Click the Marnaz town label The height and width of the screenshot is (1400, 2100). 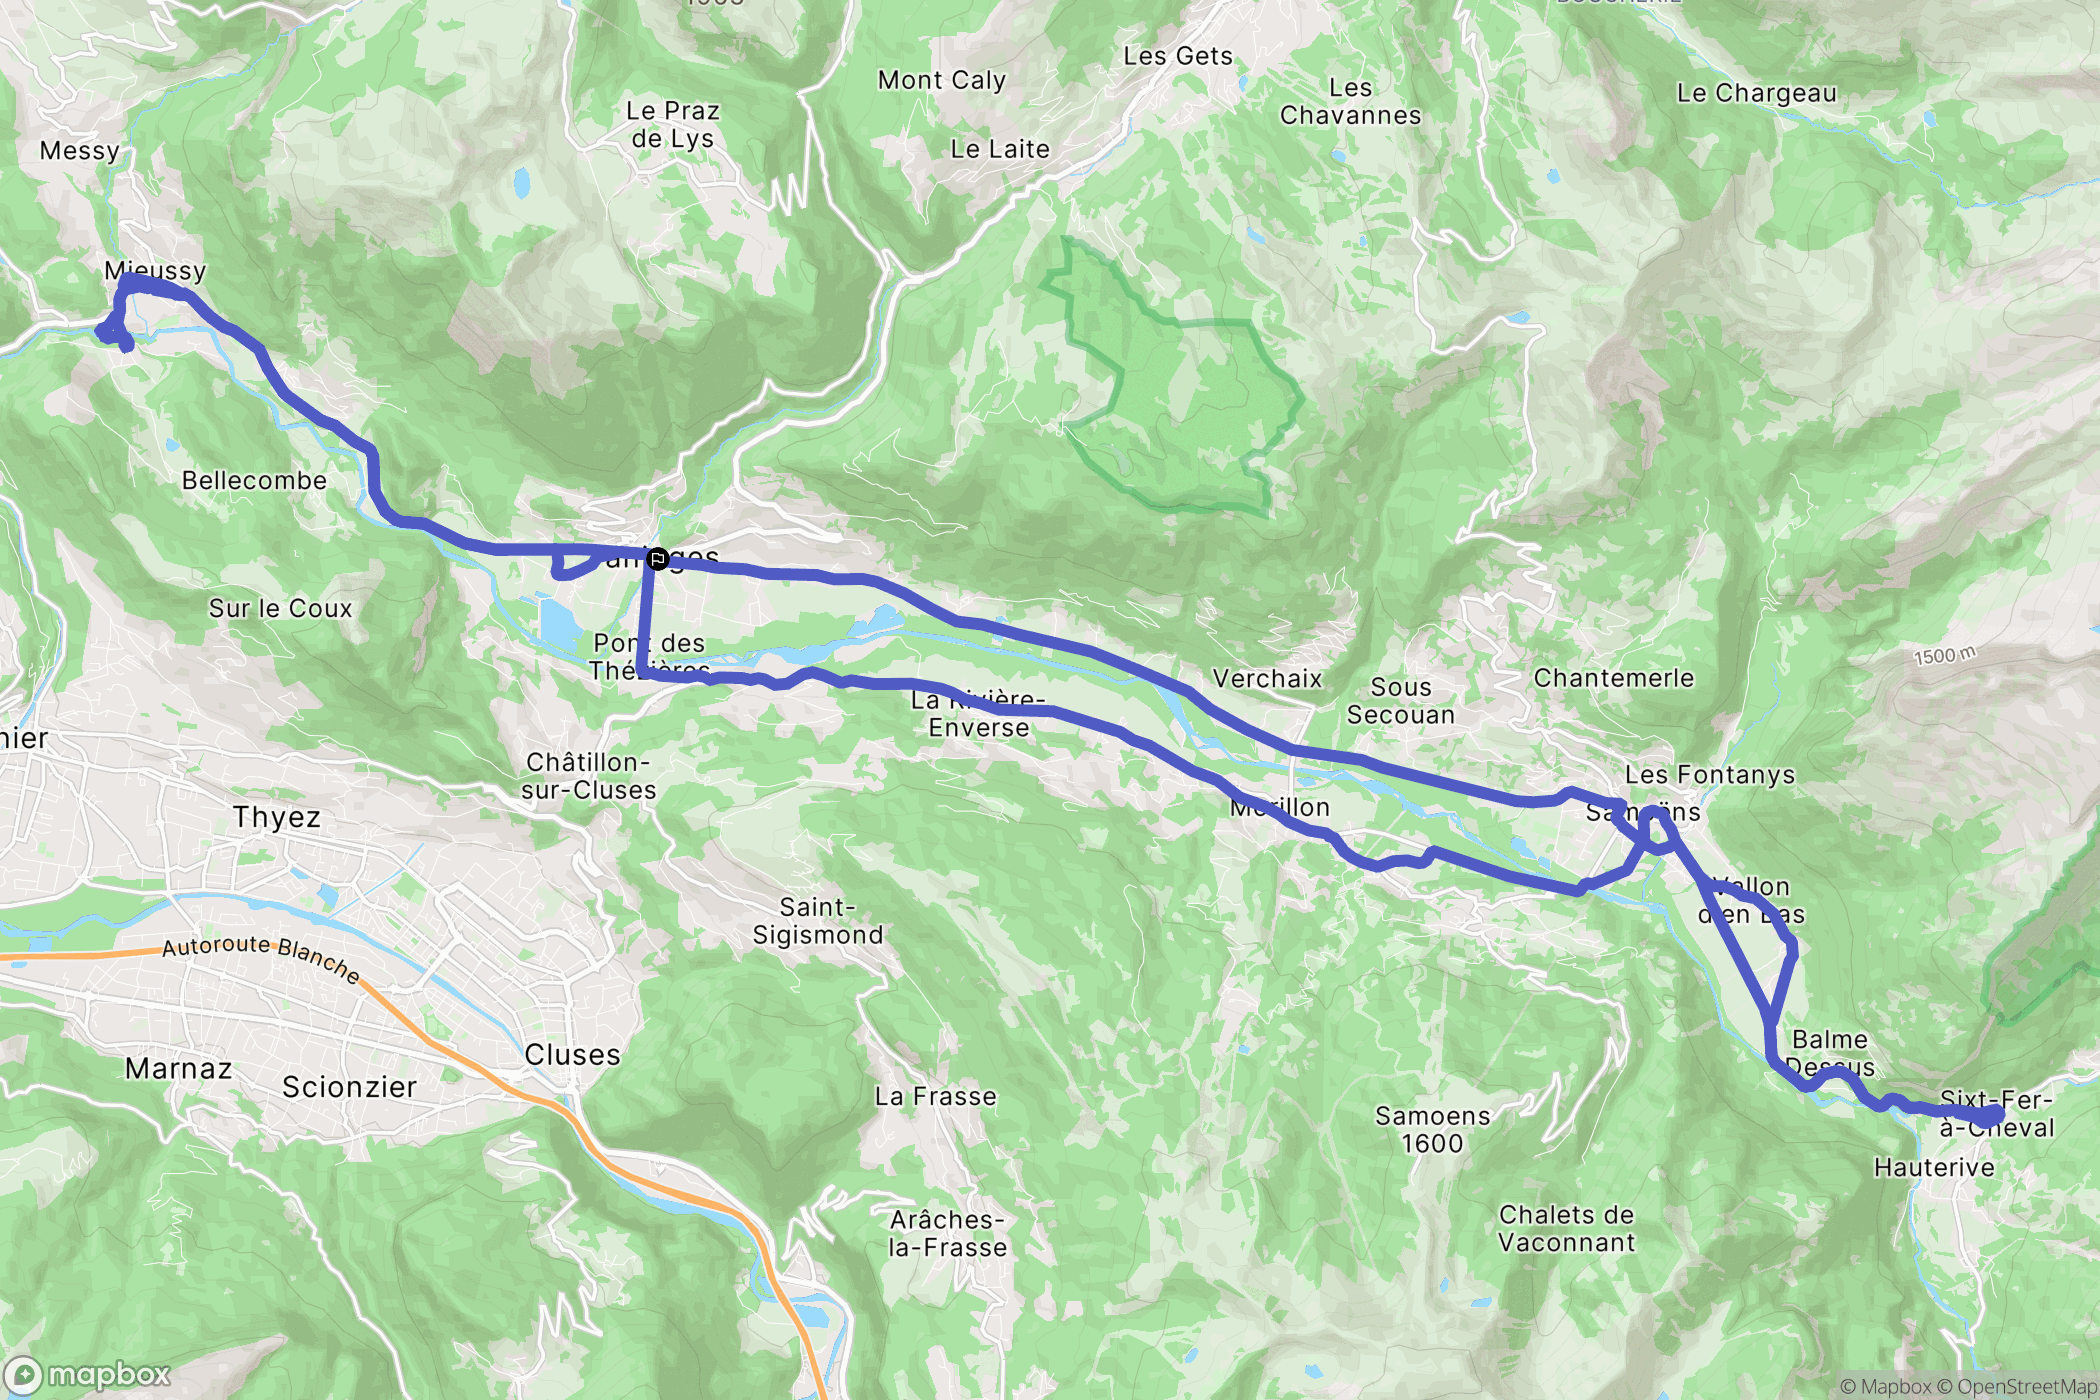point(179,1069)
